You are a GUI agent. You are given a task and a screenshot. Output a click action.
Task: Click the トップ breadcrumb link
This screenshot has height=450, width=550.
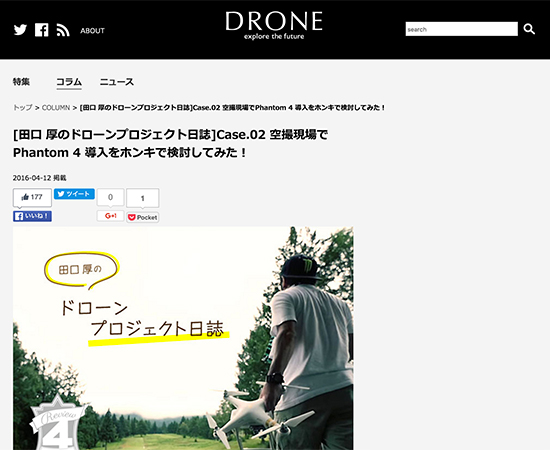point(22,108)
